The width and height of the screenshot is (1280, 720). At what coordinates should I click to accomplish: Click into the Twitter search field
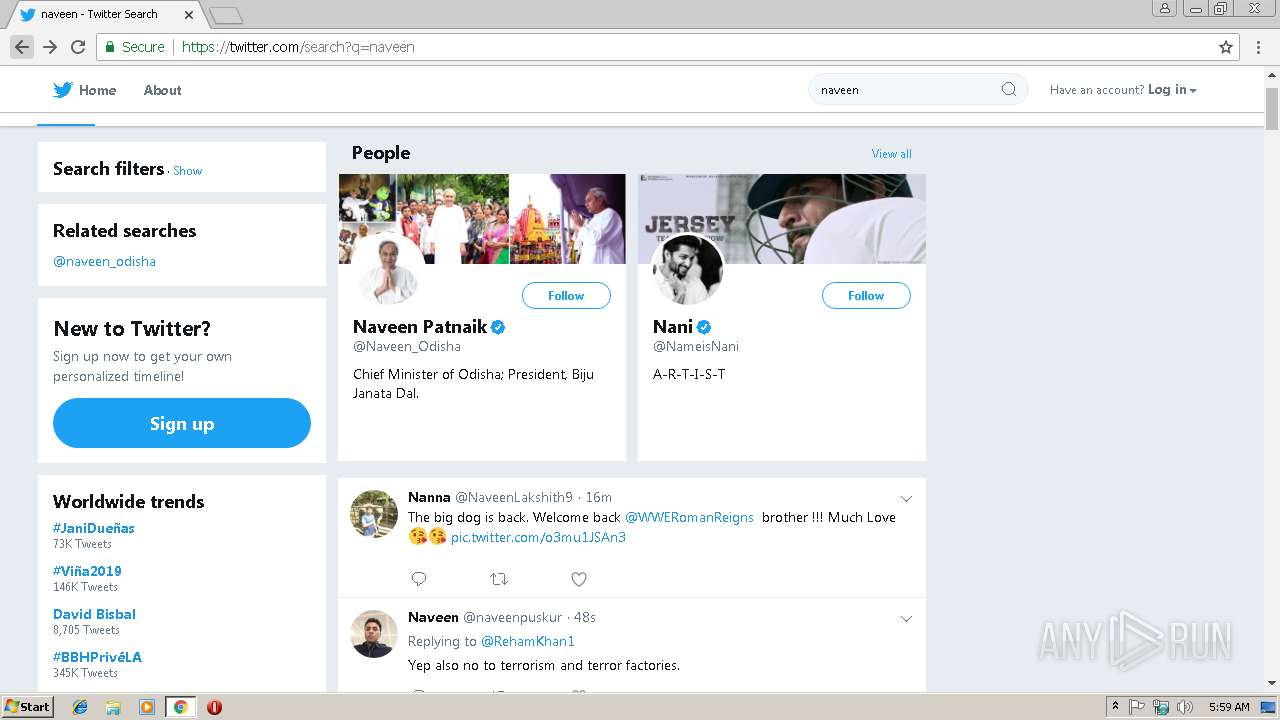click(x=905, y=89)
